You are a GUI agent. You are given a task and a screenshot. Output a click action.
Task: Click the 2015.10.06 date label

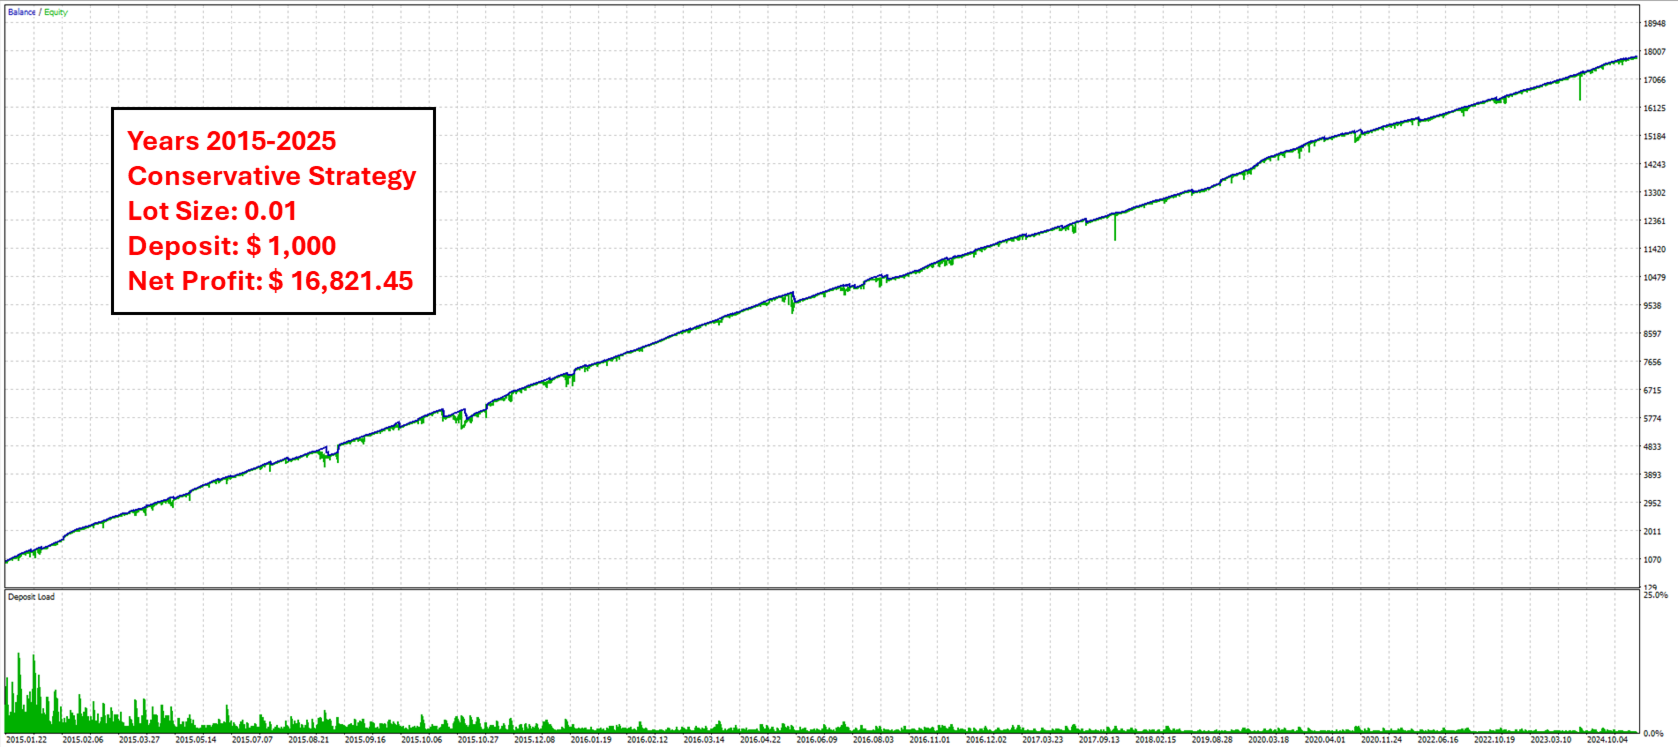pos(422,740)
